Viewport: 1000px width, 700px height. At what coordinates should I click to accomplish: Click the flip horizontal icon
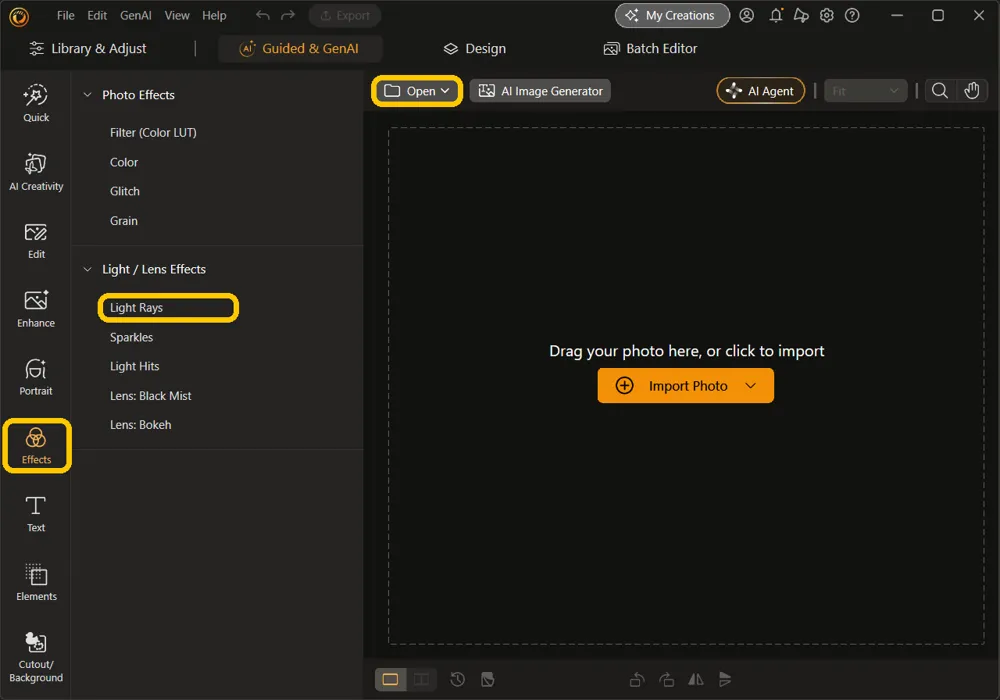pos(696,680)
